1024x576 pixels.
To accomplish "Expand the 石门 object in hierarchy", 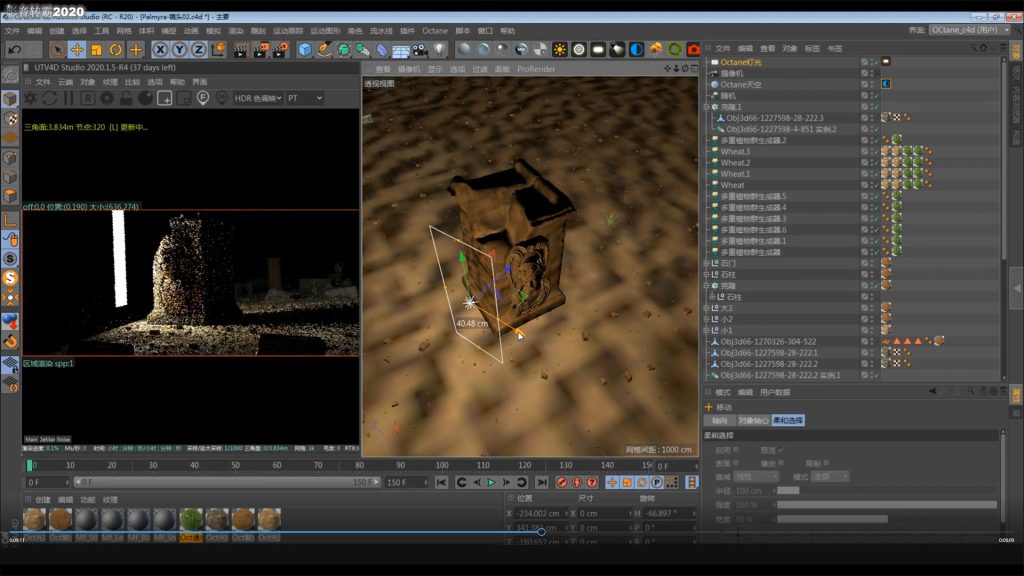I will (706, 264).
